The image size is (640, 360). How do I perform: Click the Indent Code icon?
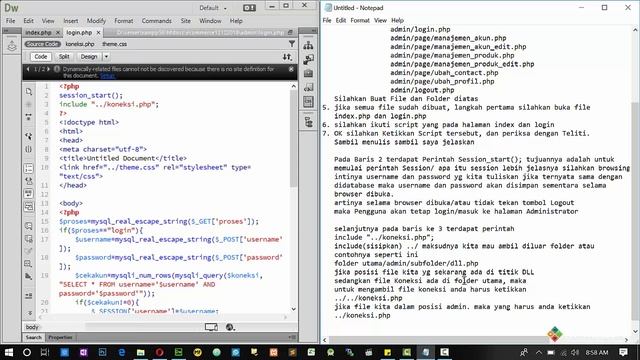[x=29, y=296]
